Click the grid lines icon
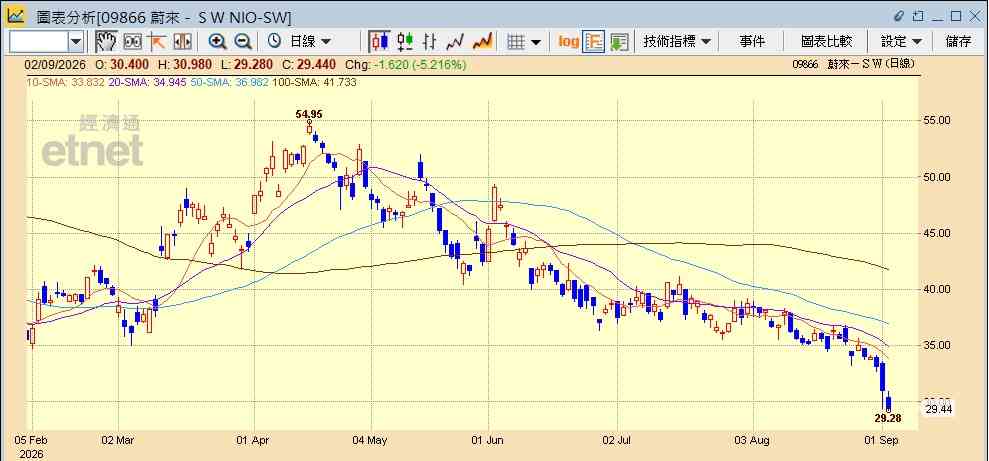Screen dimensions: 989x461 click(517, 42)
